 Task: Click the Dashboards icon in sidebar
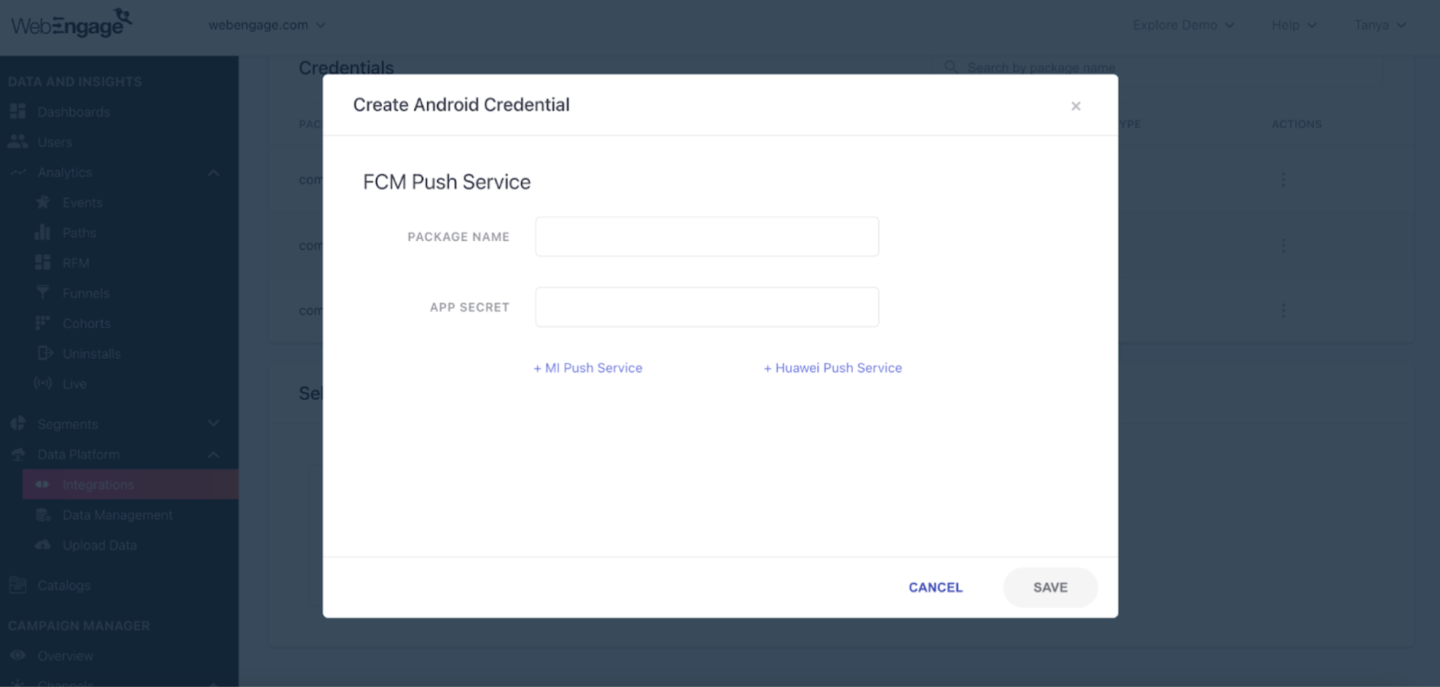tap(17, 112)
